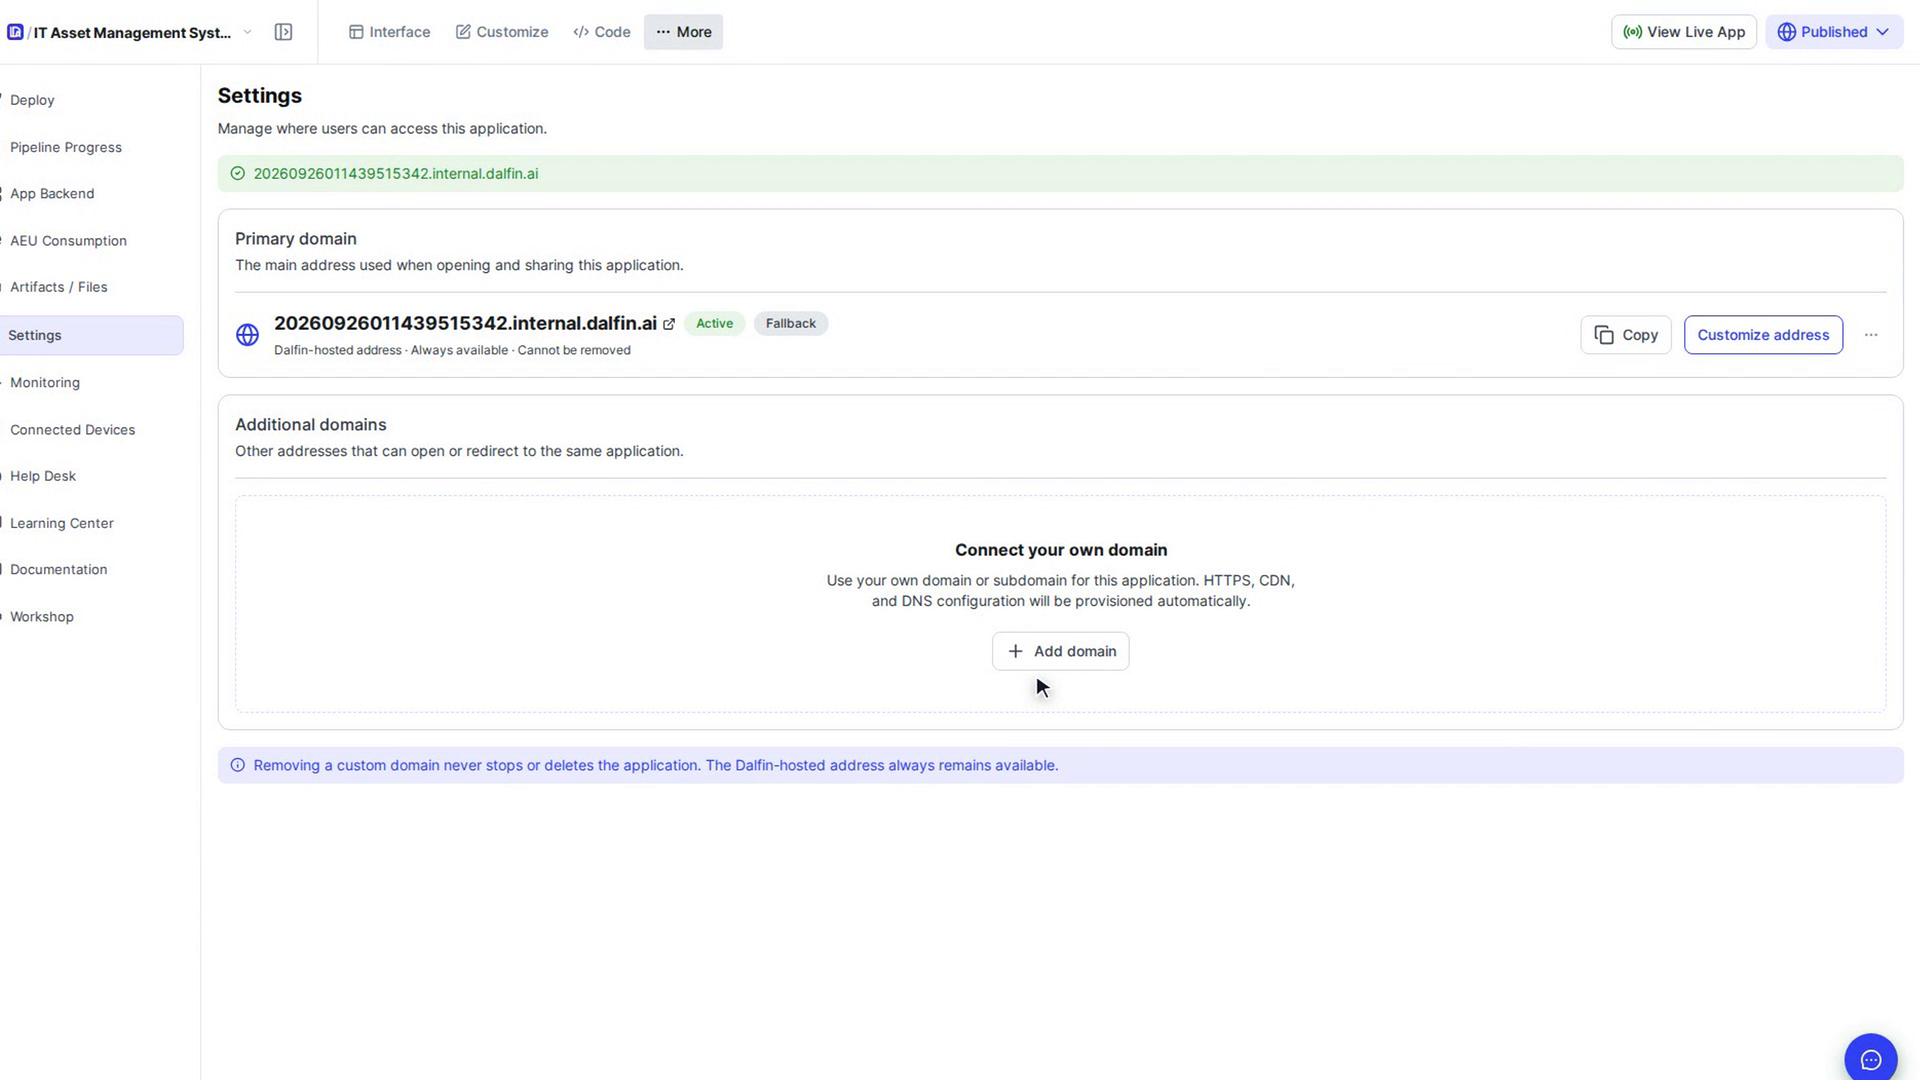Expand the project name dropdown chevron
Screen dimensions: 1920x1080
248,32
